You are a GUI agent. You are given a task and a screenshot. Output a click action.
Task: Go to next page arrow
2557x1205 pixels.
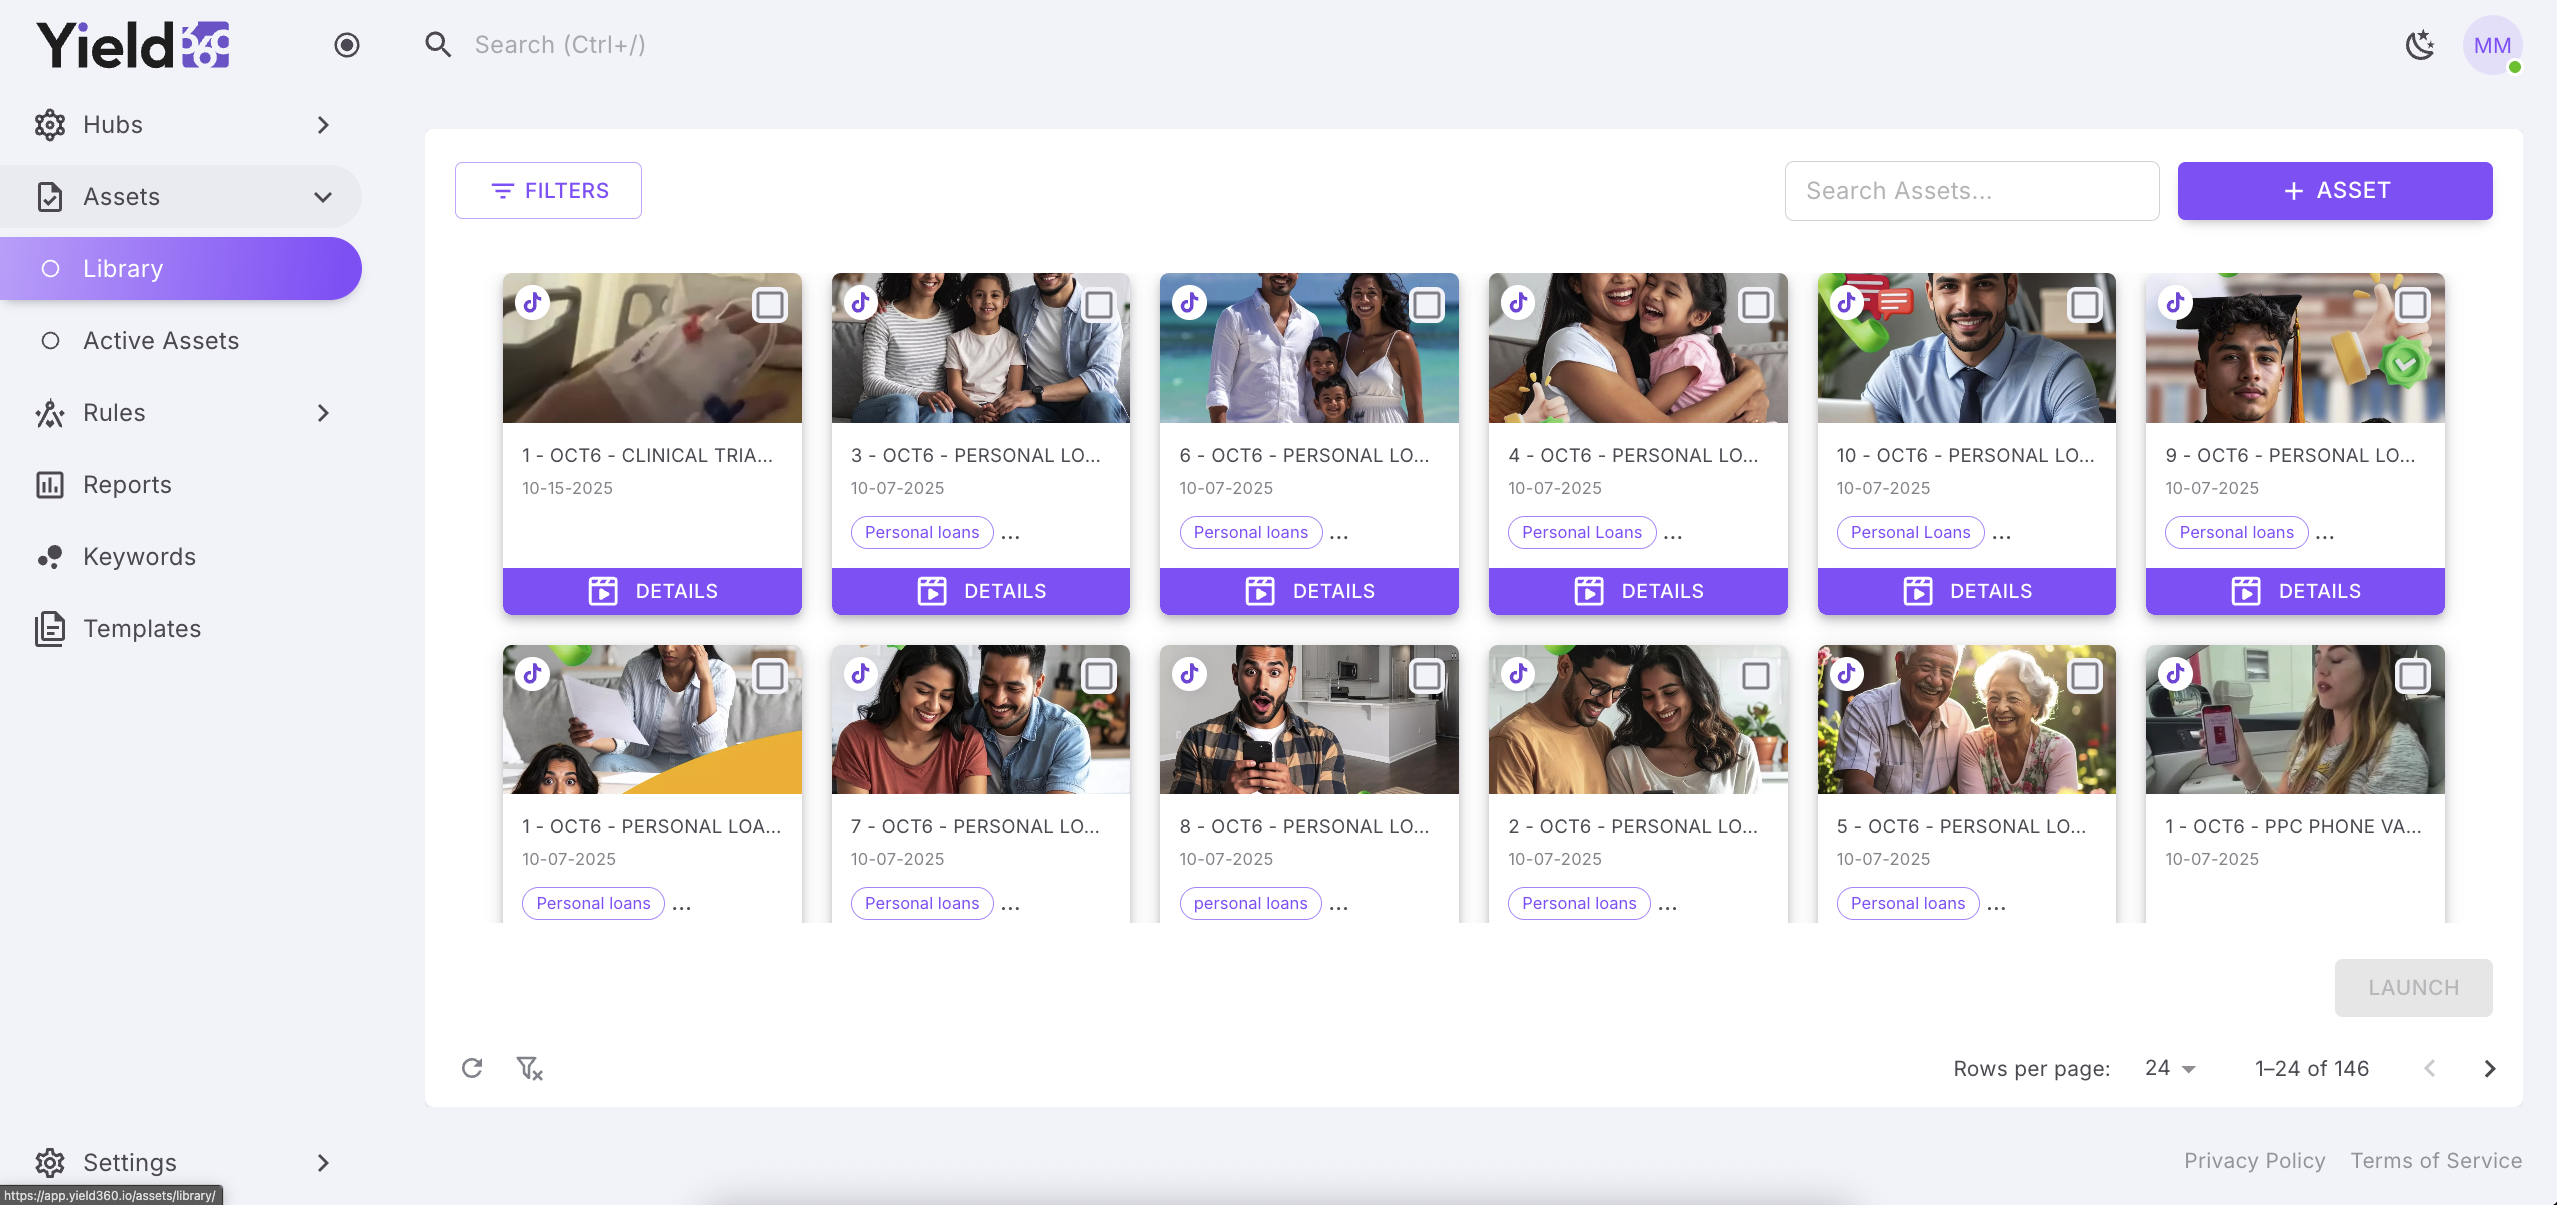[x=2489, y=1068]
